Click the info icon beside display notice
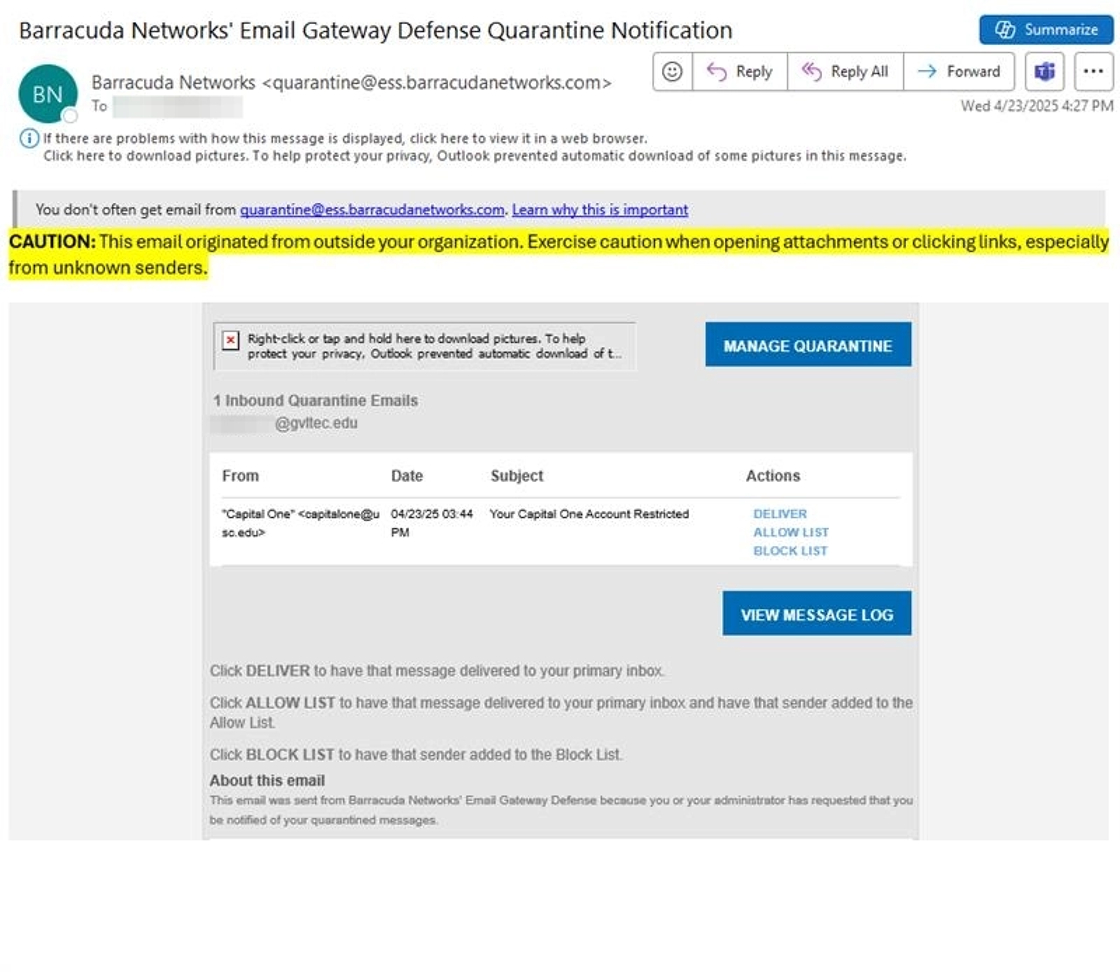Viewport: 1120px width, 972px height. point(29,139)
